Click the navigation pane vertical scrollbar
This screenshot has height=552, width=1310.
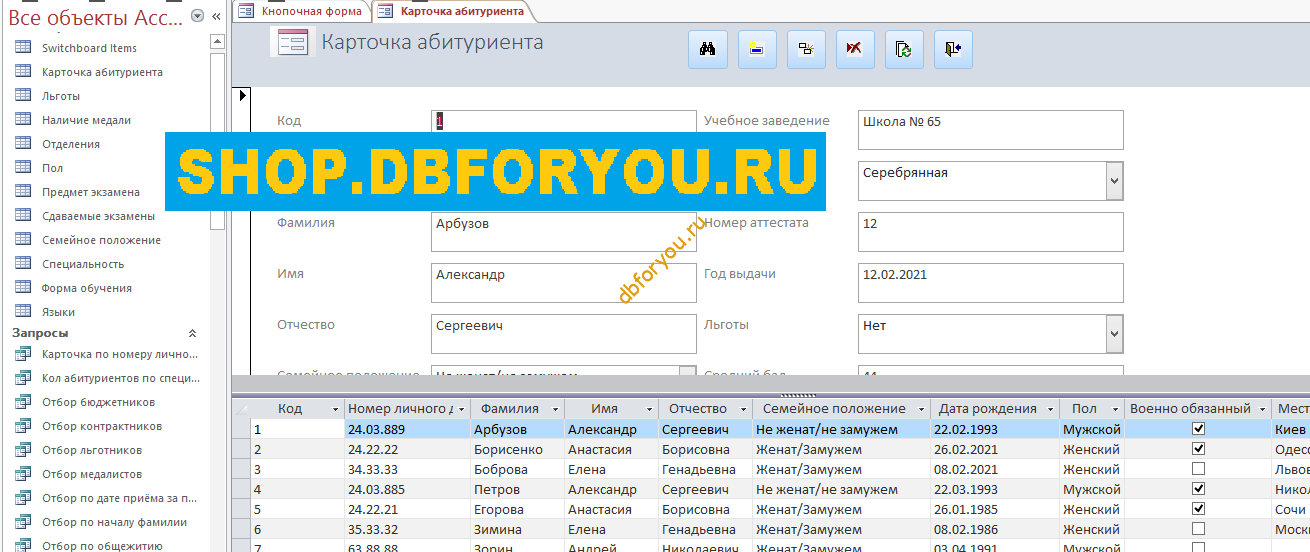(x=217, y=140)
